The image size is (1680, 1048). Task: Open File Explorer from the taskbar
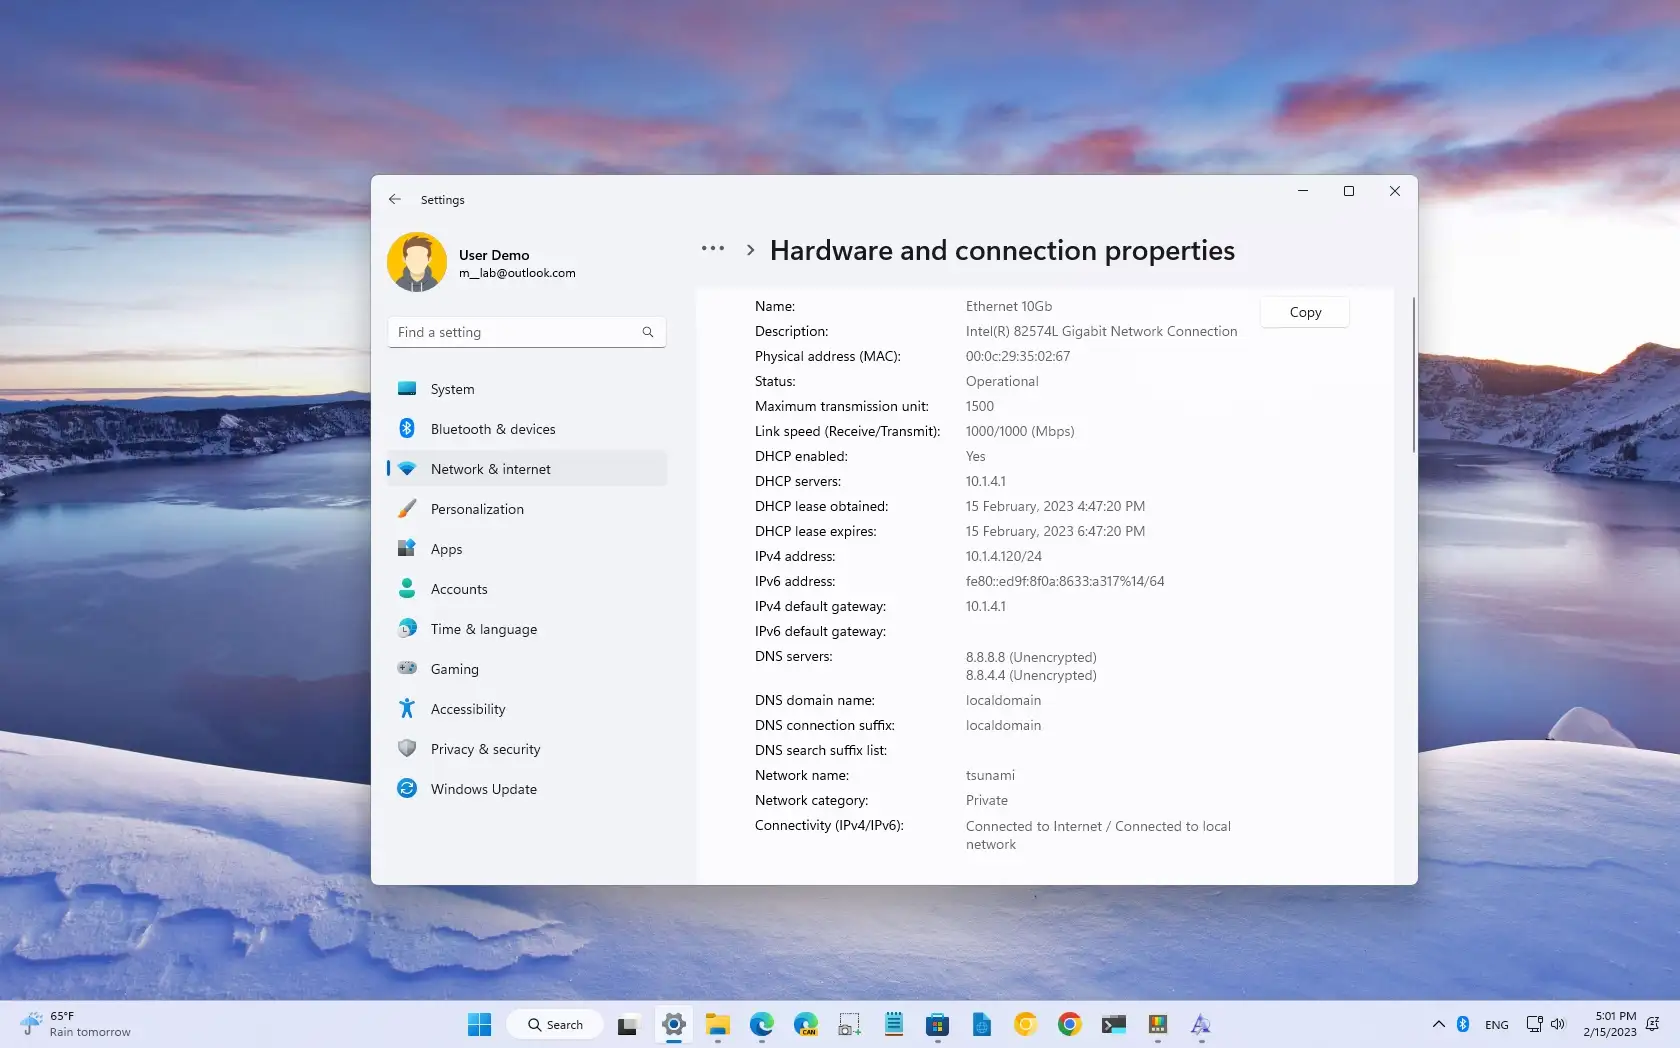point(717,1024)
